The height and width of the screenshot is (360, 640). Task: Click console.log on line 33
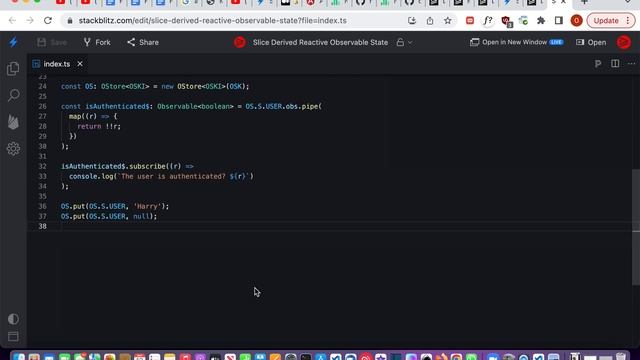91,176
